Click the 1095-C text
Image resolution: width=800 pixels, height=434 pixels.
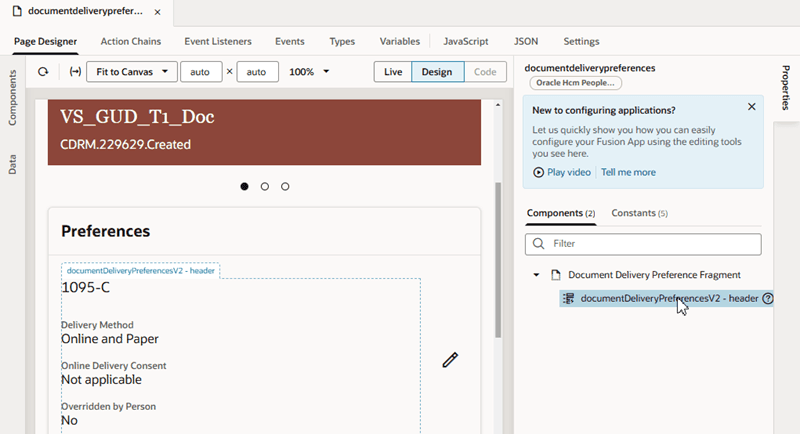pos(86,288)
